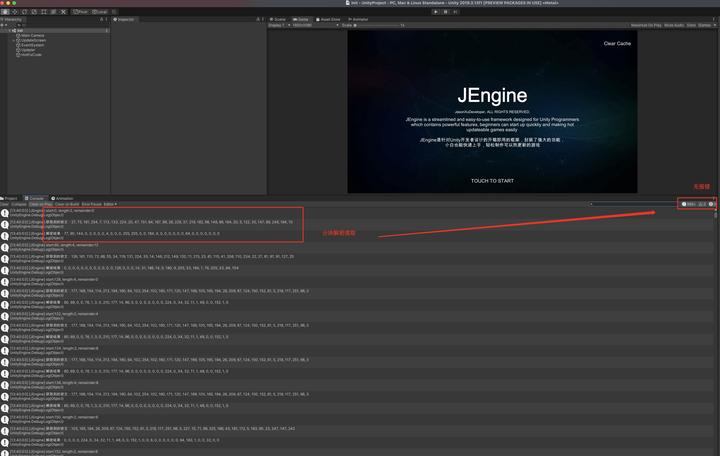Toggle Pivot/Center handle position

coord(81,11)
